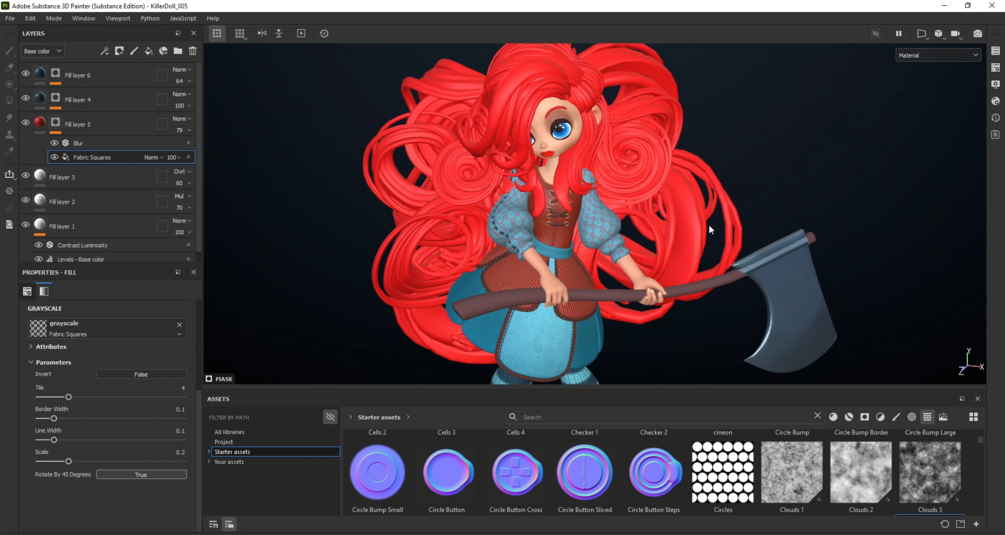The height and width of the screenshot is (535, 1005).
Task: Open the File menu
Action: tap(10, 19)
